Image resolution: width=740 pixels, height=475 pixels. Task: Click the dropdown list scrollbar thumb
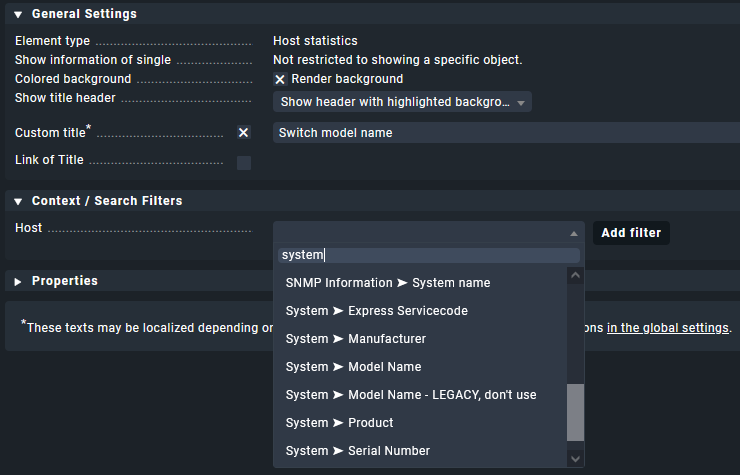pos(575,411)
